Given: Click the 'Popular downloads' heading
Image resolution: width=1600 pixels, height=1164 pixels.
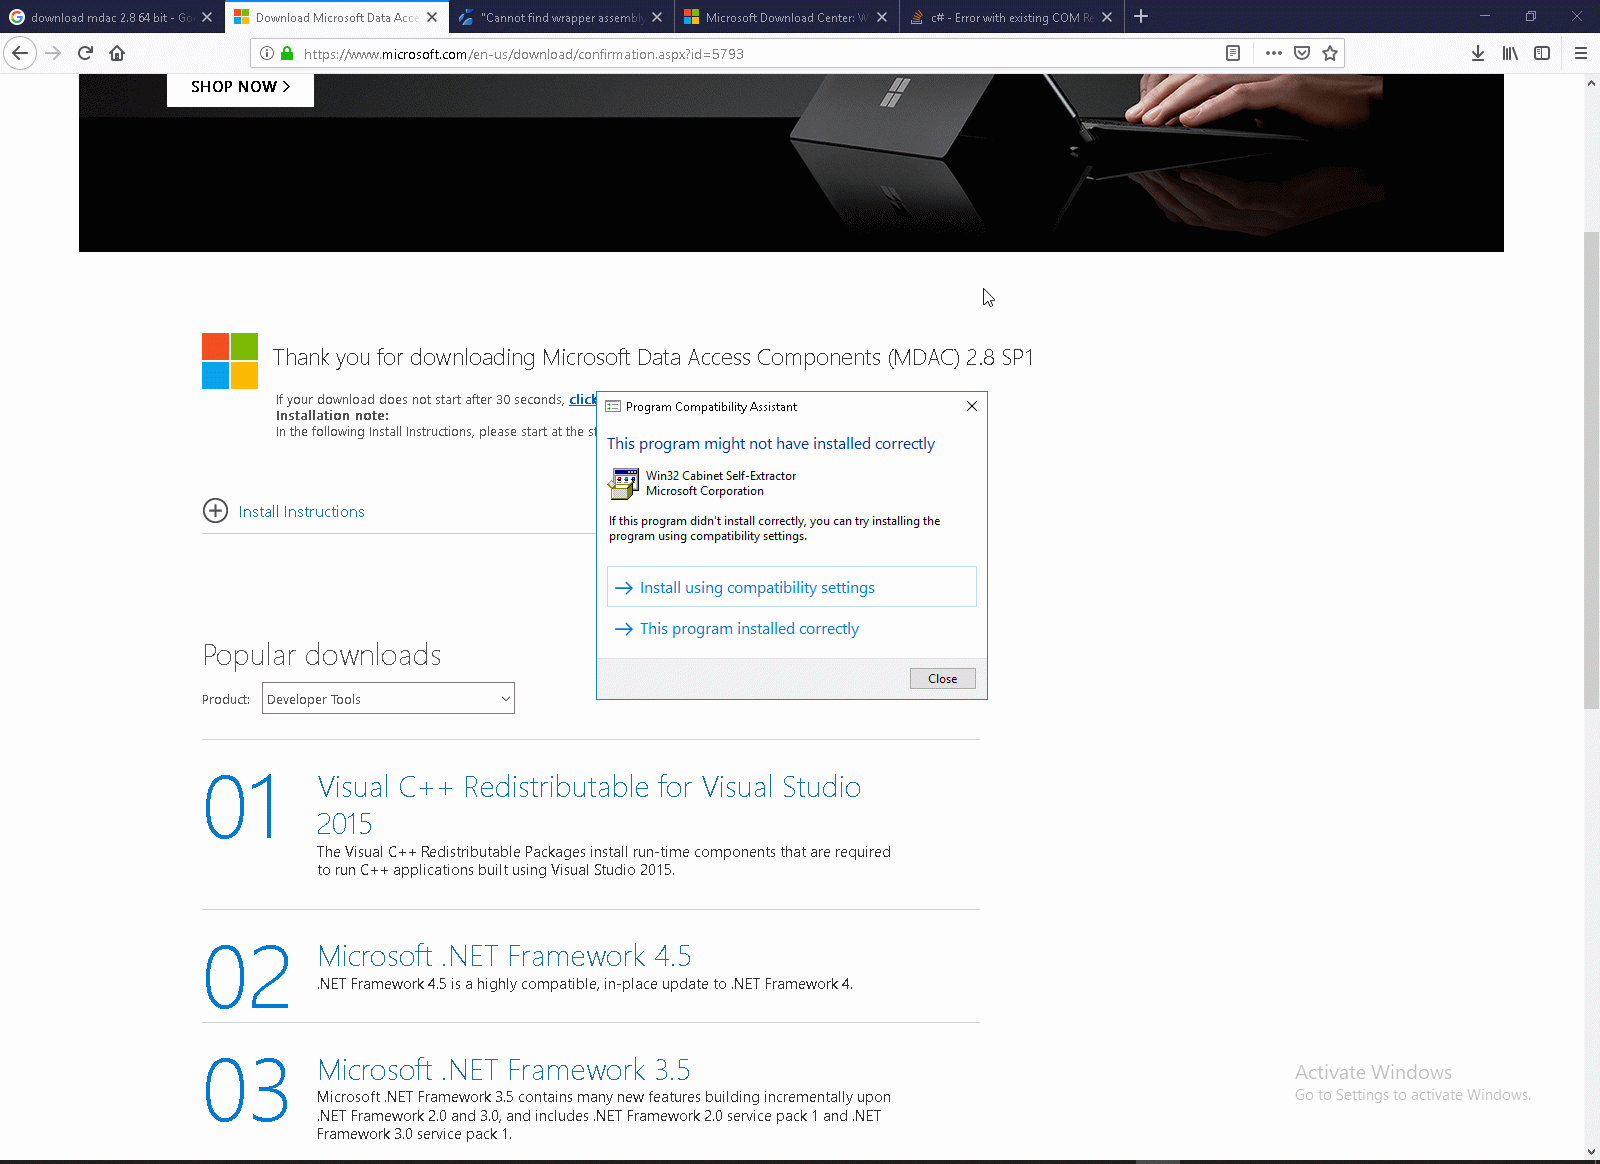Looking at the screenshot, I should click(x=322, y=655).
